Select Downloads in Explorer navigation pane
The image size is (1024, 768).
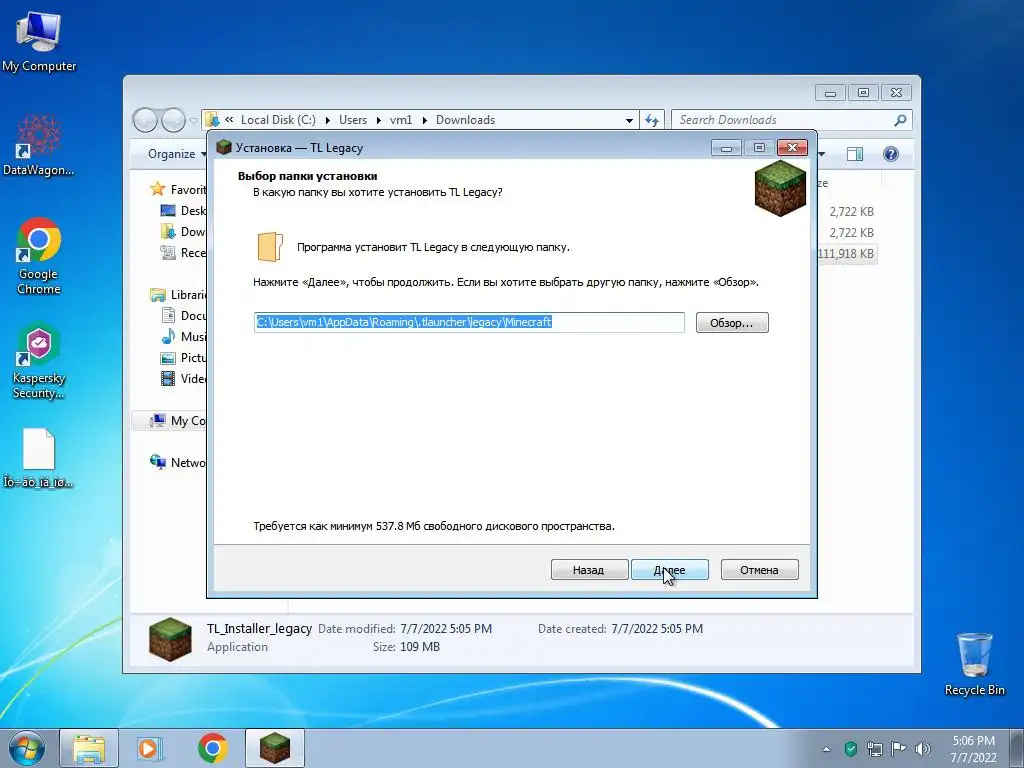tap(183, 231)
